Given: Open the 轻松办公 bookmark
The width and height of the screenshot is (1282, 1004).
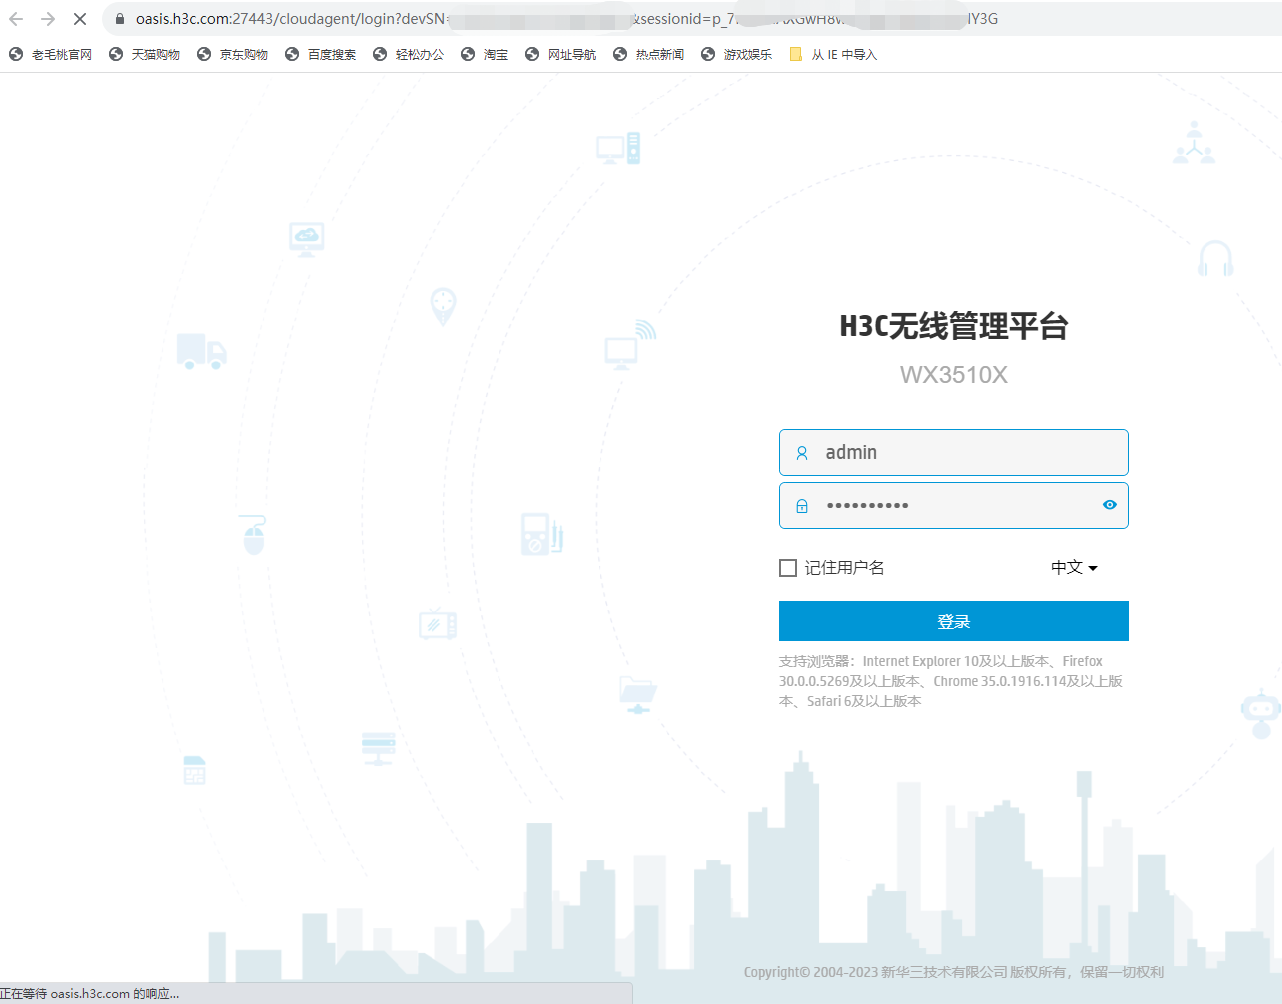Looking at the screenshot, I should 408,55.
